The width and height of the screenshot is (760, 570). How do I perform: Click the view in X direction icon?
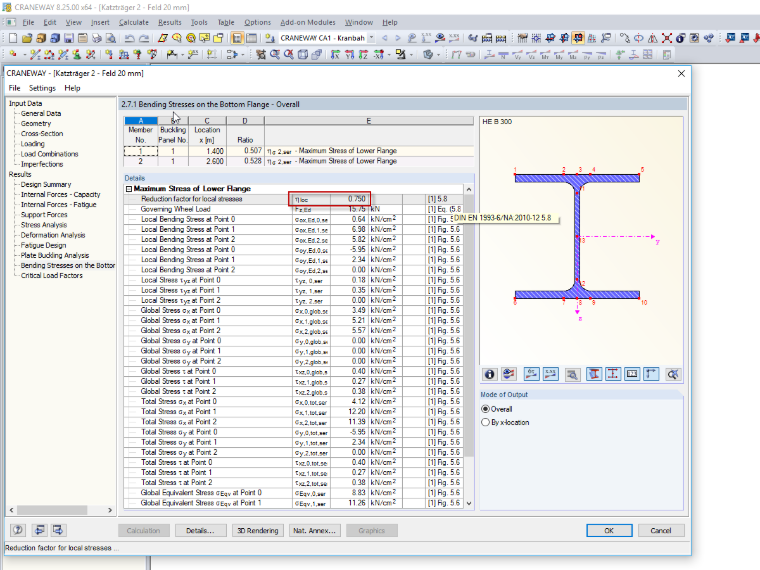pyautogui.click(x=335, y=54)
